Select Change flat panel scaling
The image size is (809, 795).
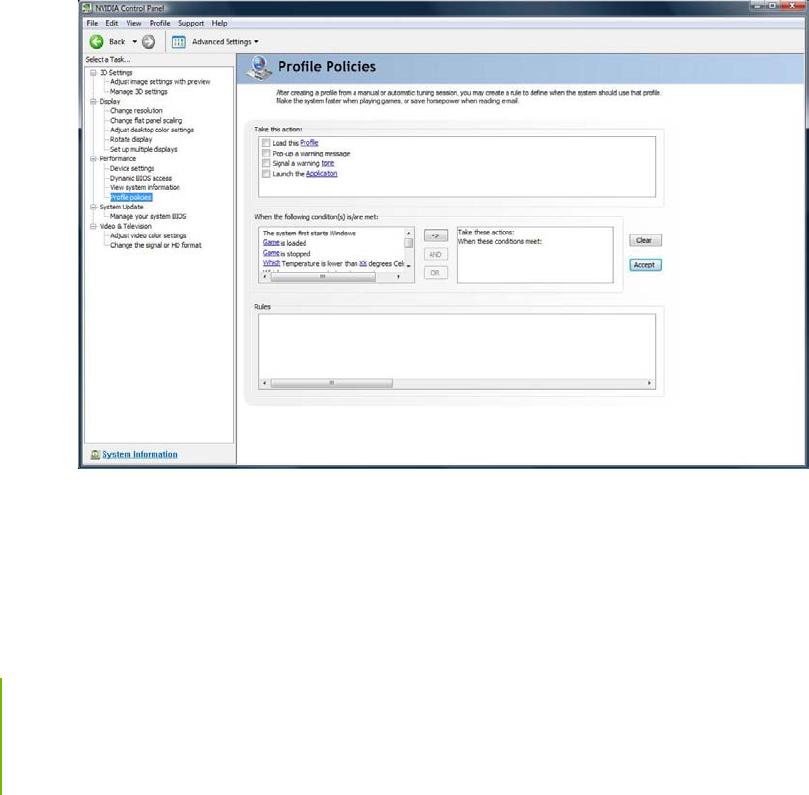(146, 120)
